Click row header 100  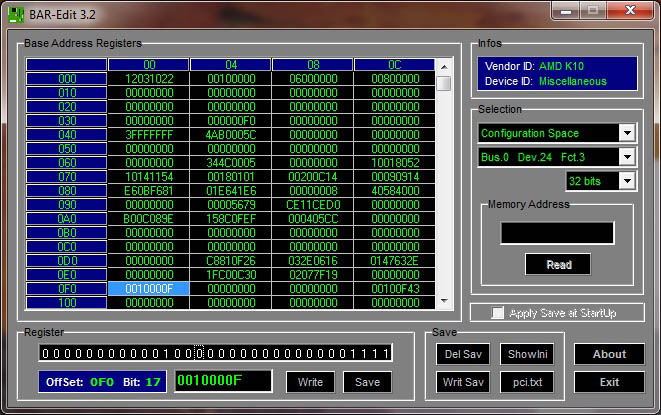67,302
